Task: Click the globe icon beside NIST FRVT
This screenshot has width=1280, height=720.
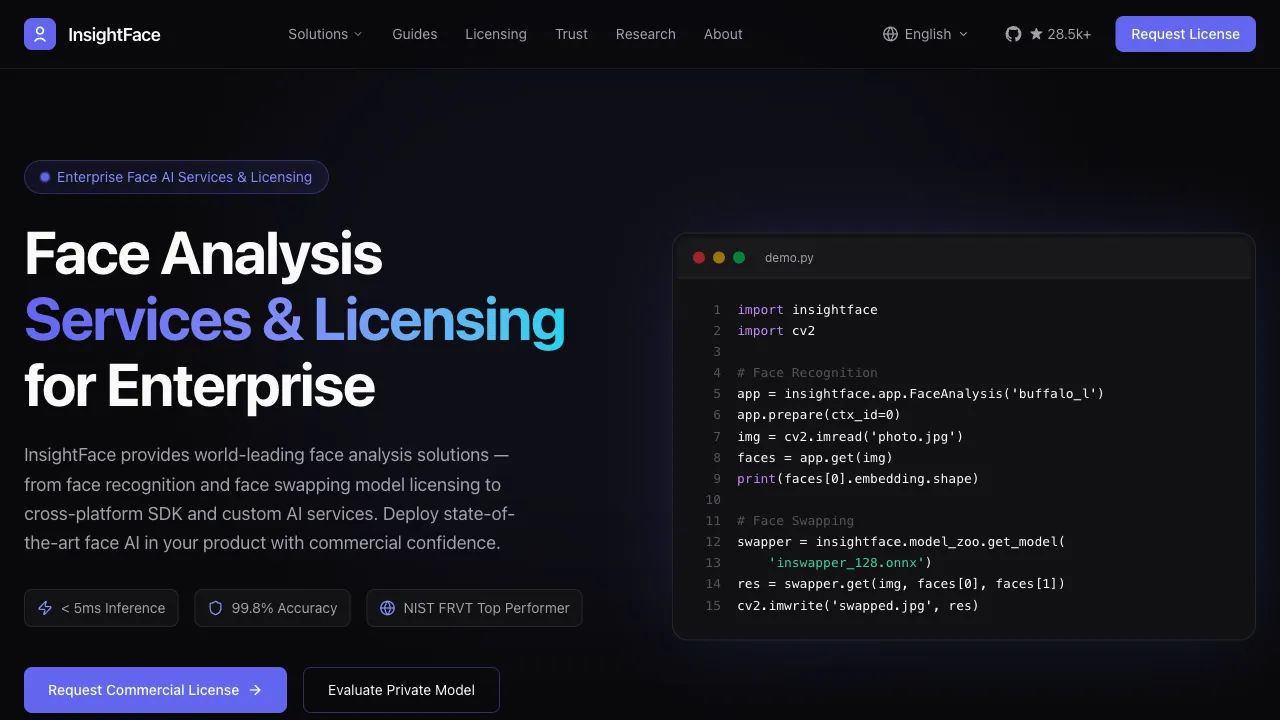Action: coord(387,608)
